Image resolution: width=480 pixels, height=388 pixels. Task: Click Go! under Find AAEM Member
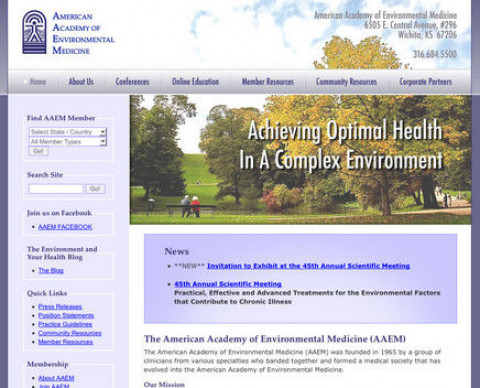(x=39, y=151)
